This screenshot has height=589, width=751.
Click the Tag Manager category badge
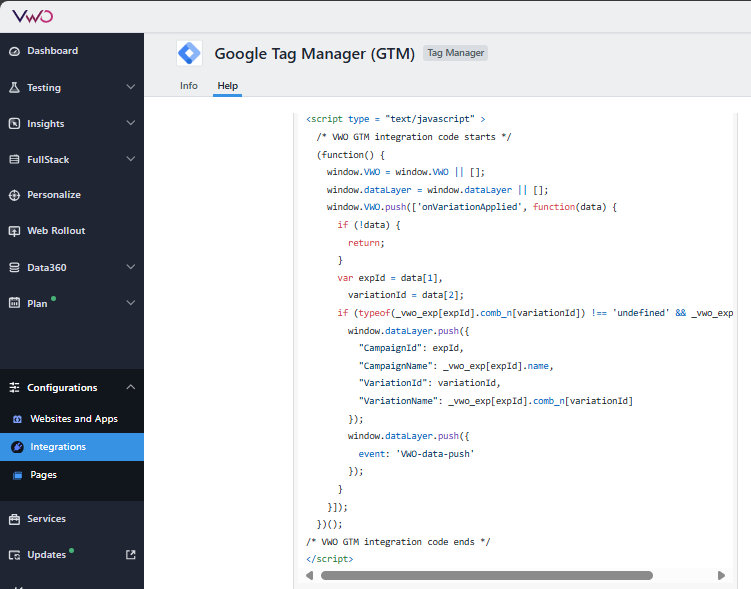coord(455,53)
